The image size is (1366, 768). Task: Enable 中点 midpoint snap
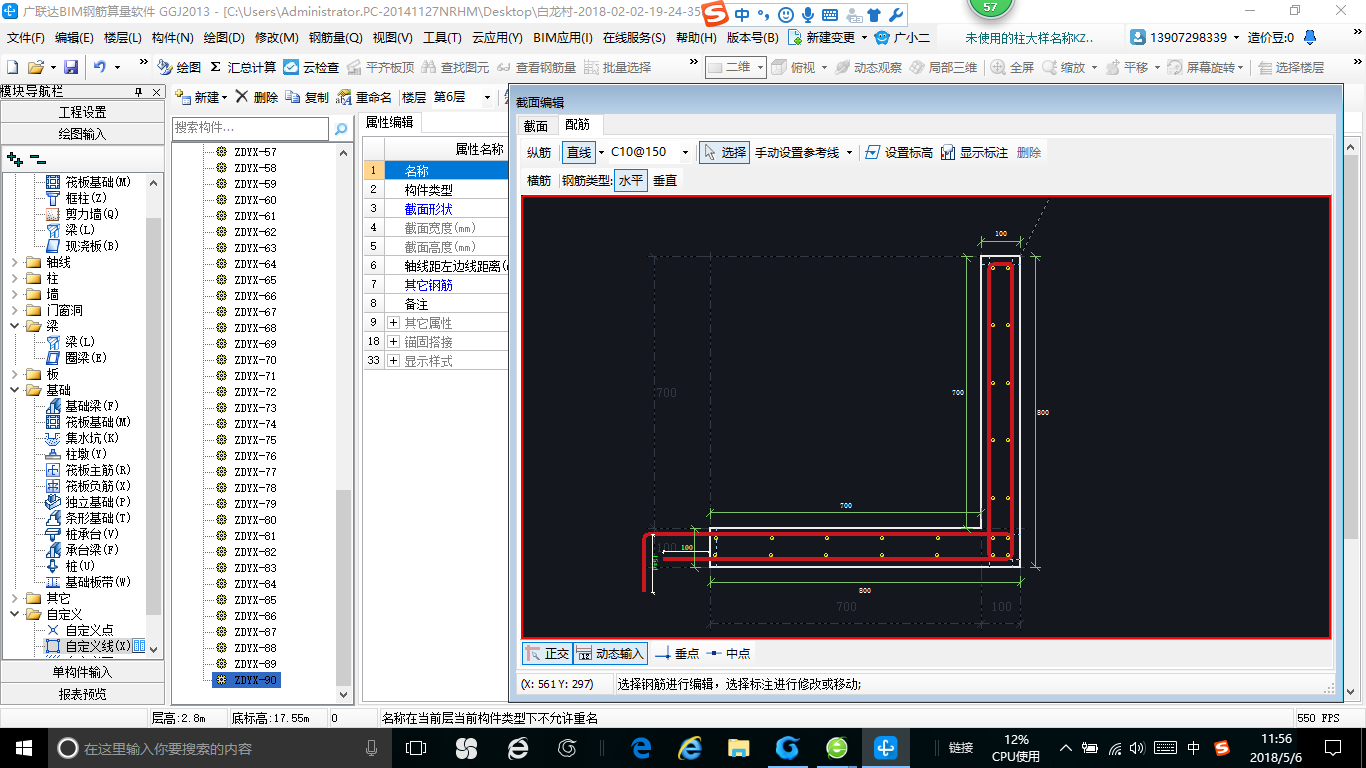click(729, 653)
